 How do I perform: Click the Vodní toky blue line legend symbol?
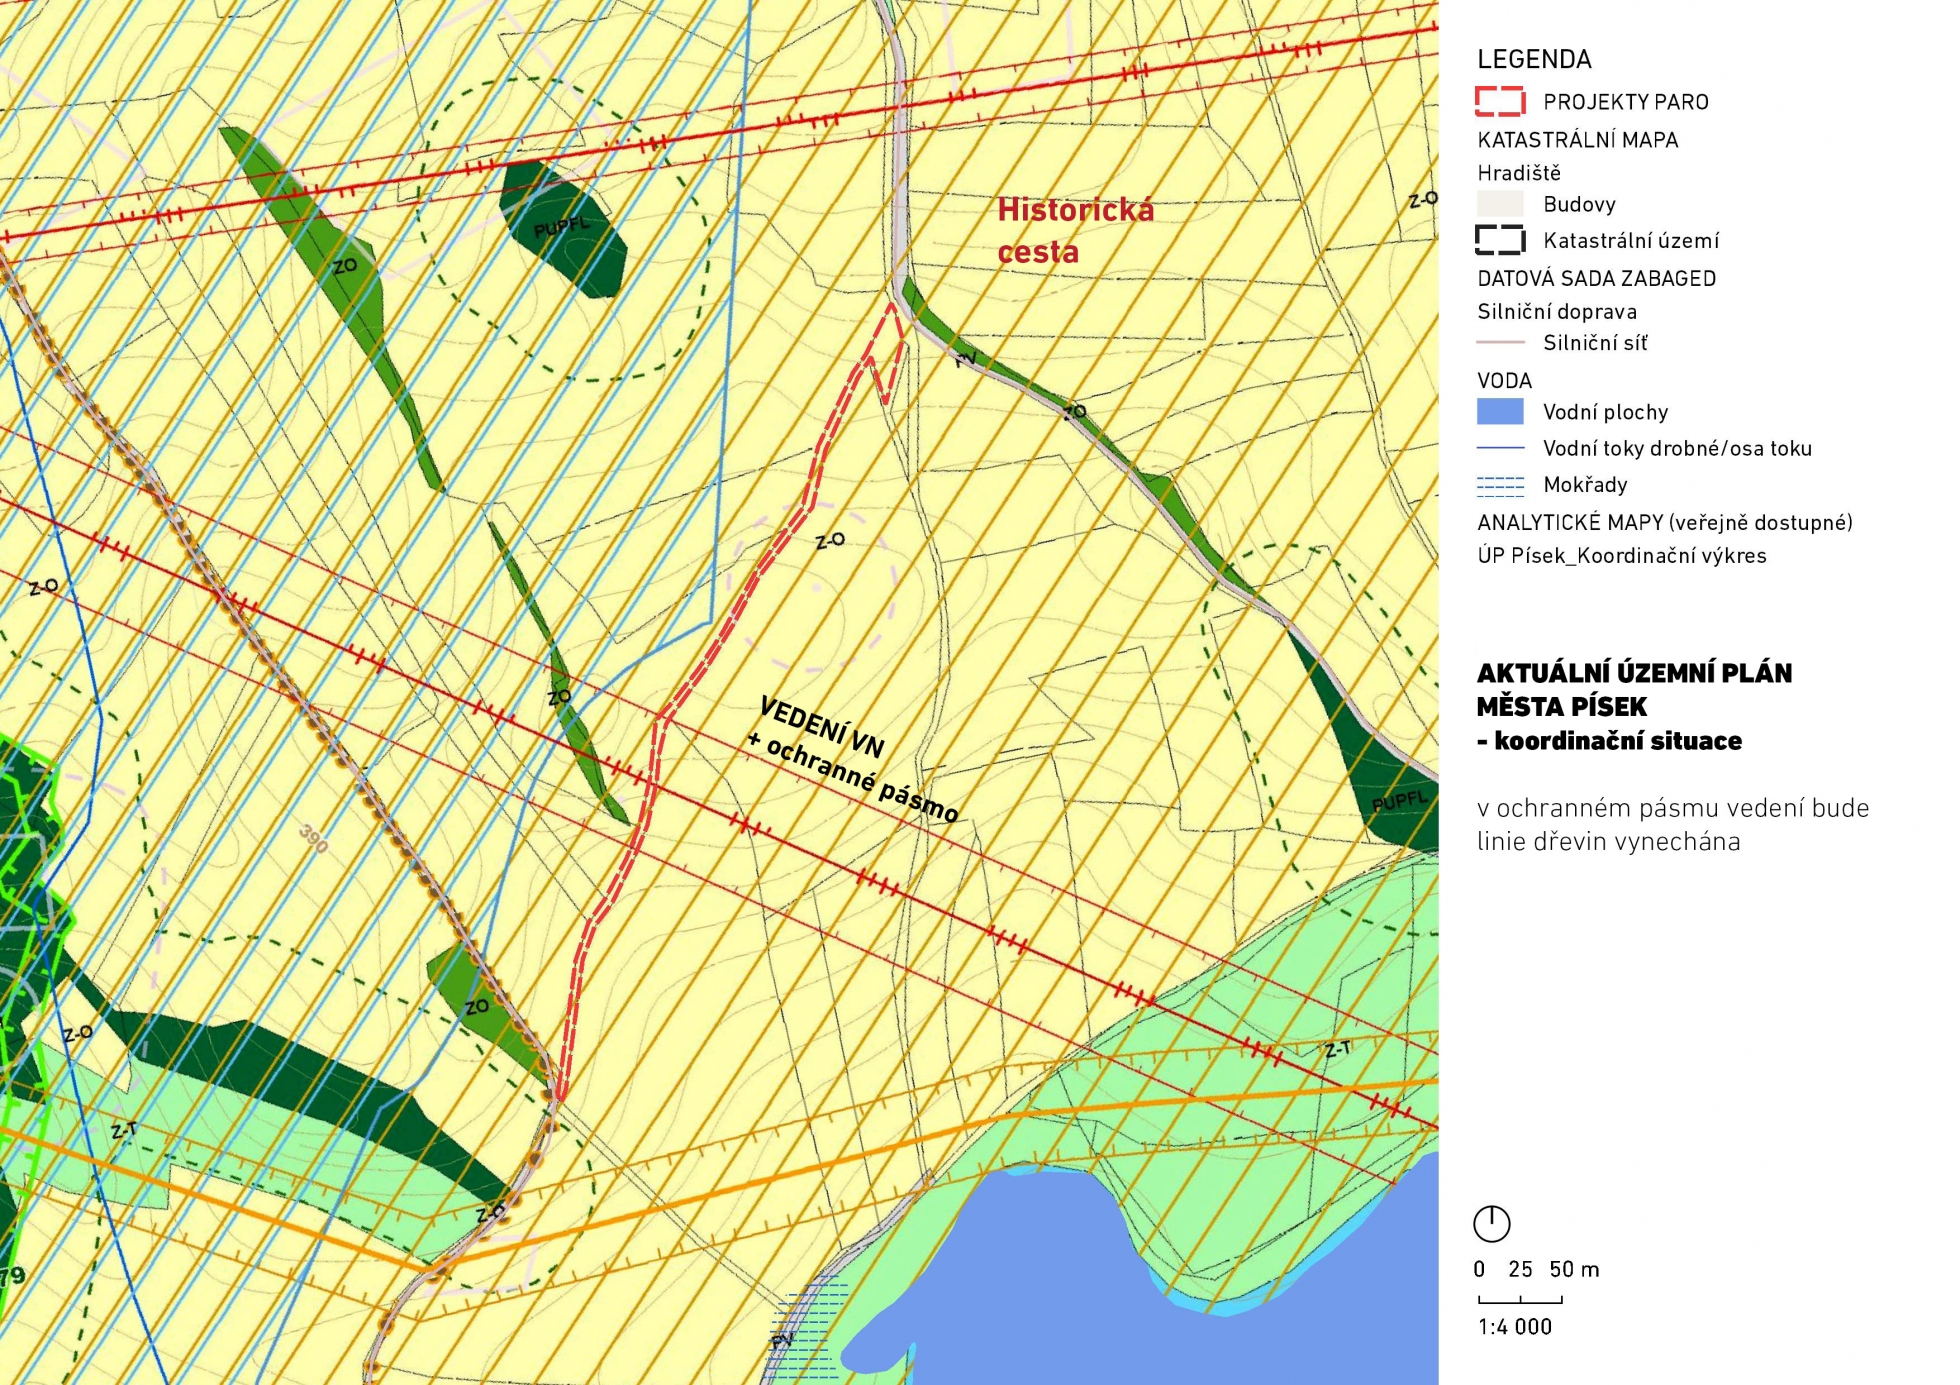[1500, 448]
